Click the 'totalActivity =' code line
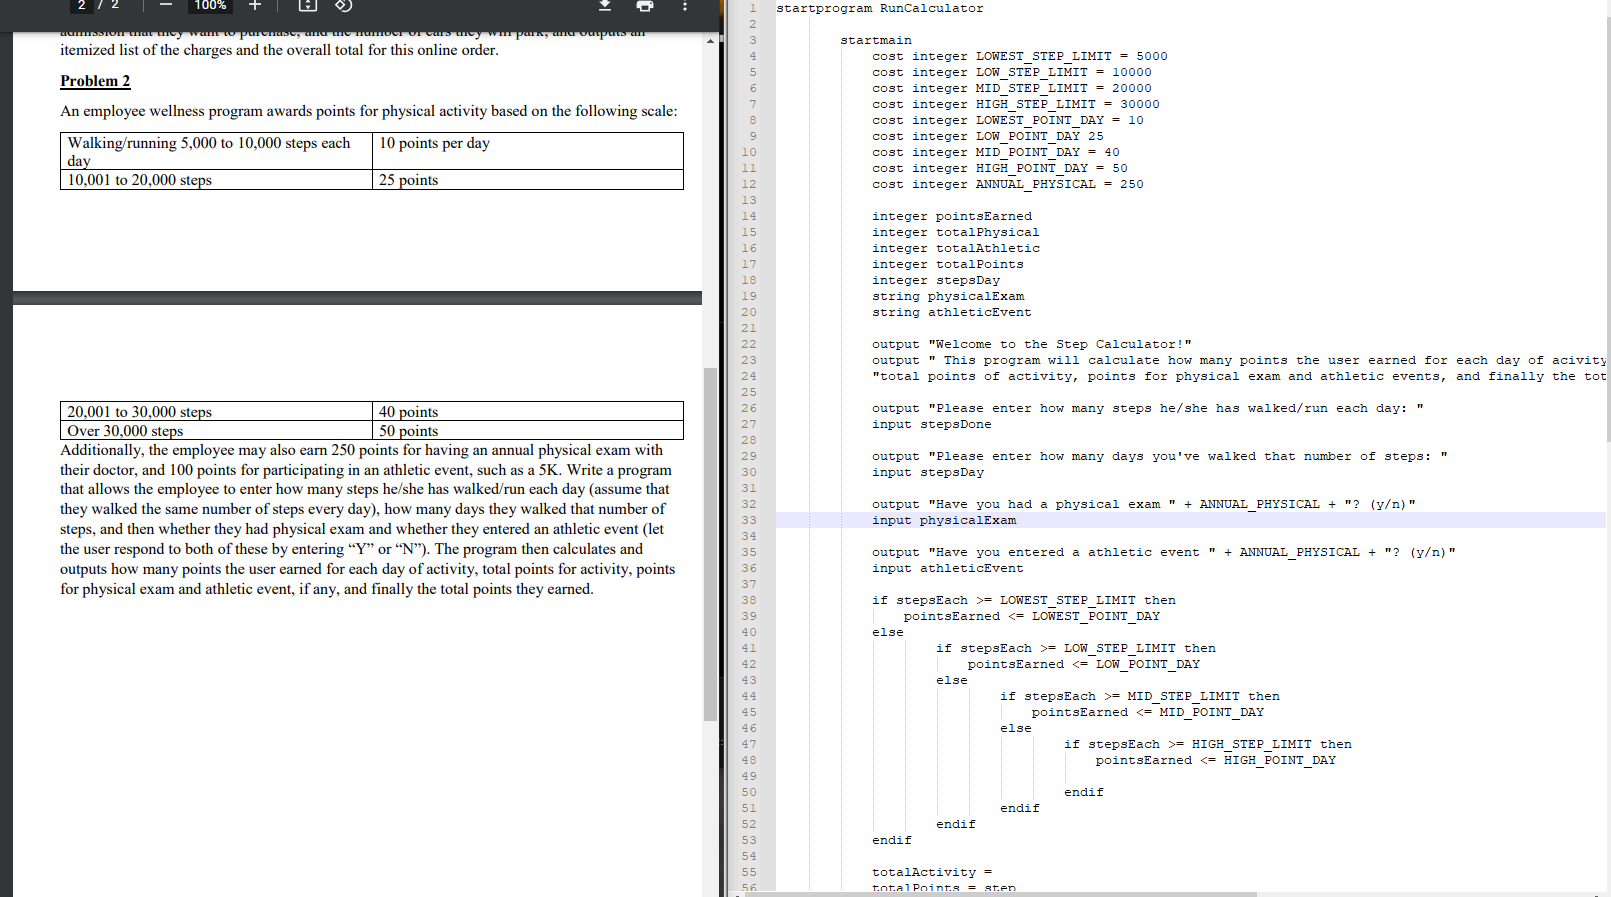 tap(932, 872)
